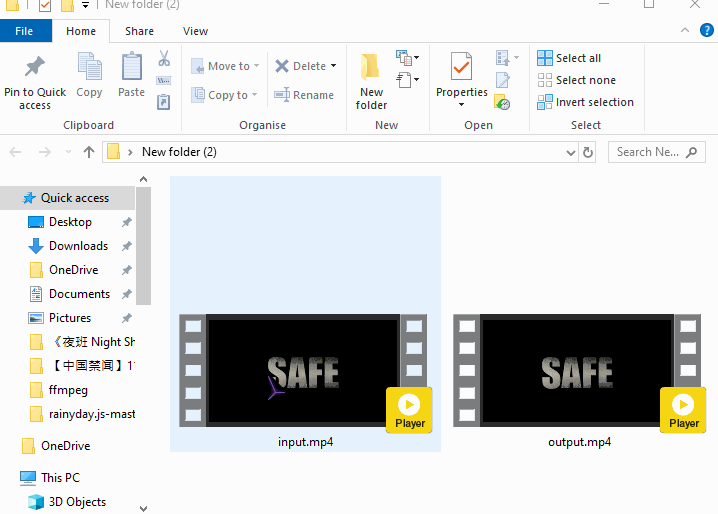Create a New folder from the ribbon
This screenshot has width=718, height=514.
click(x=371, y=82)
